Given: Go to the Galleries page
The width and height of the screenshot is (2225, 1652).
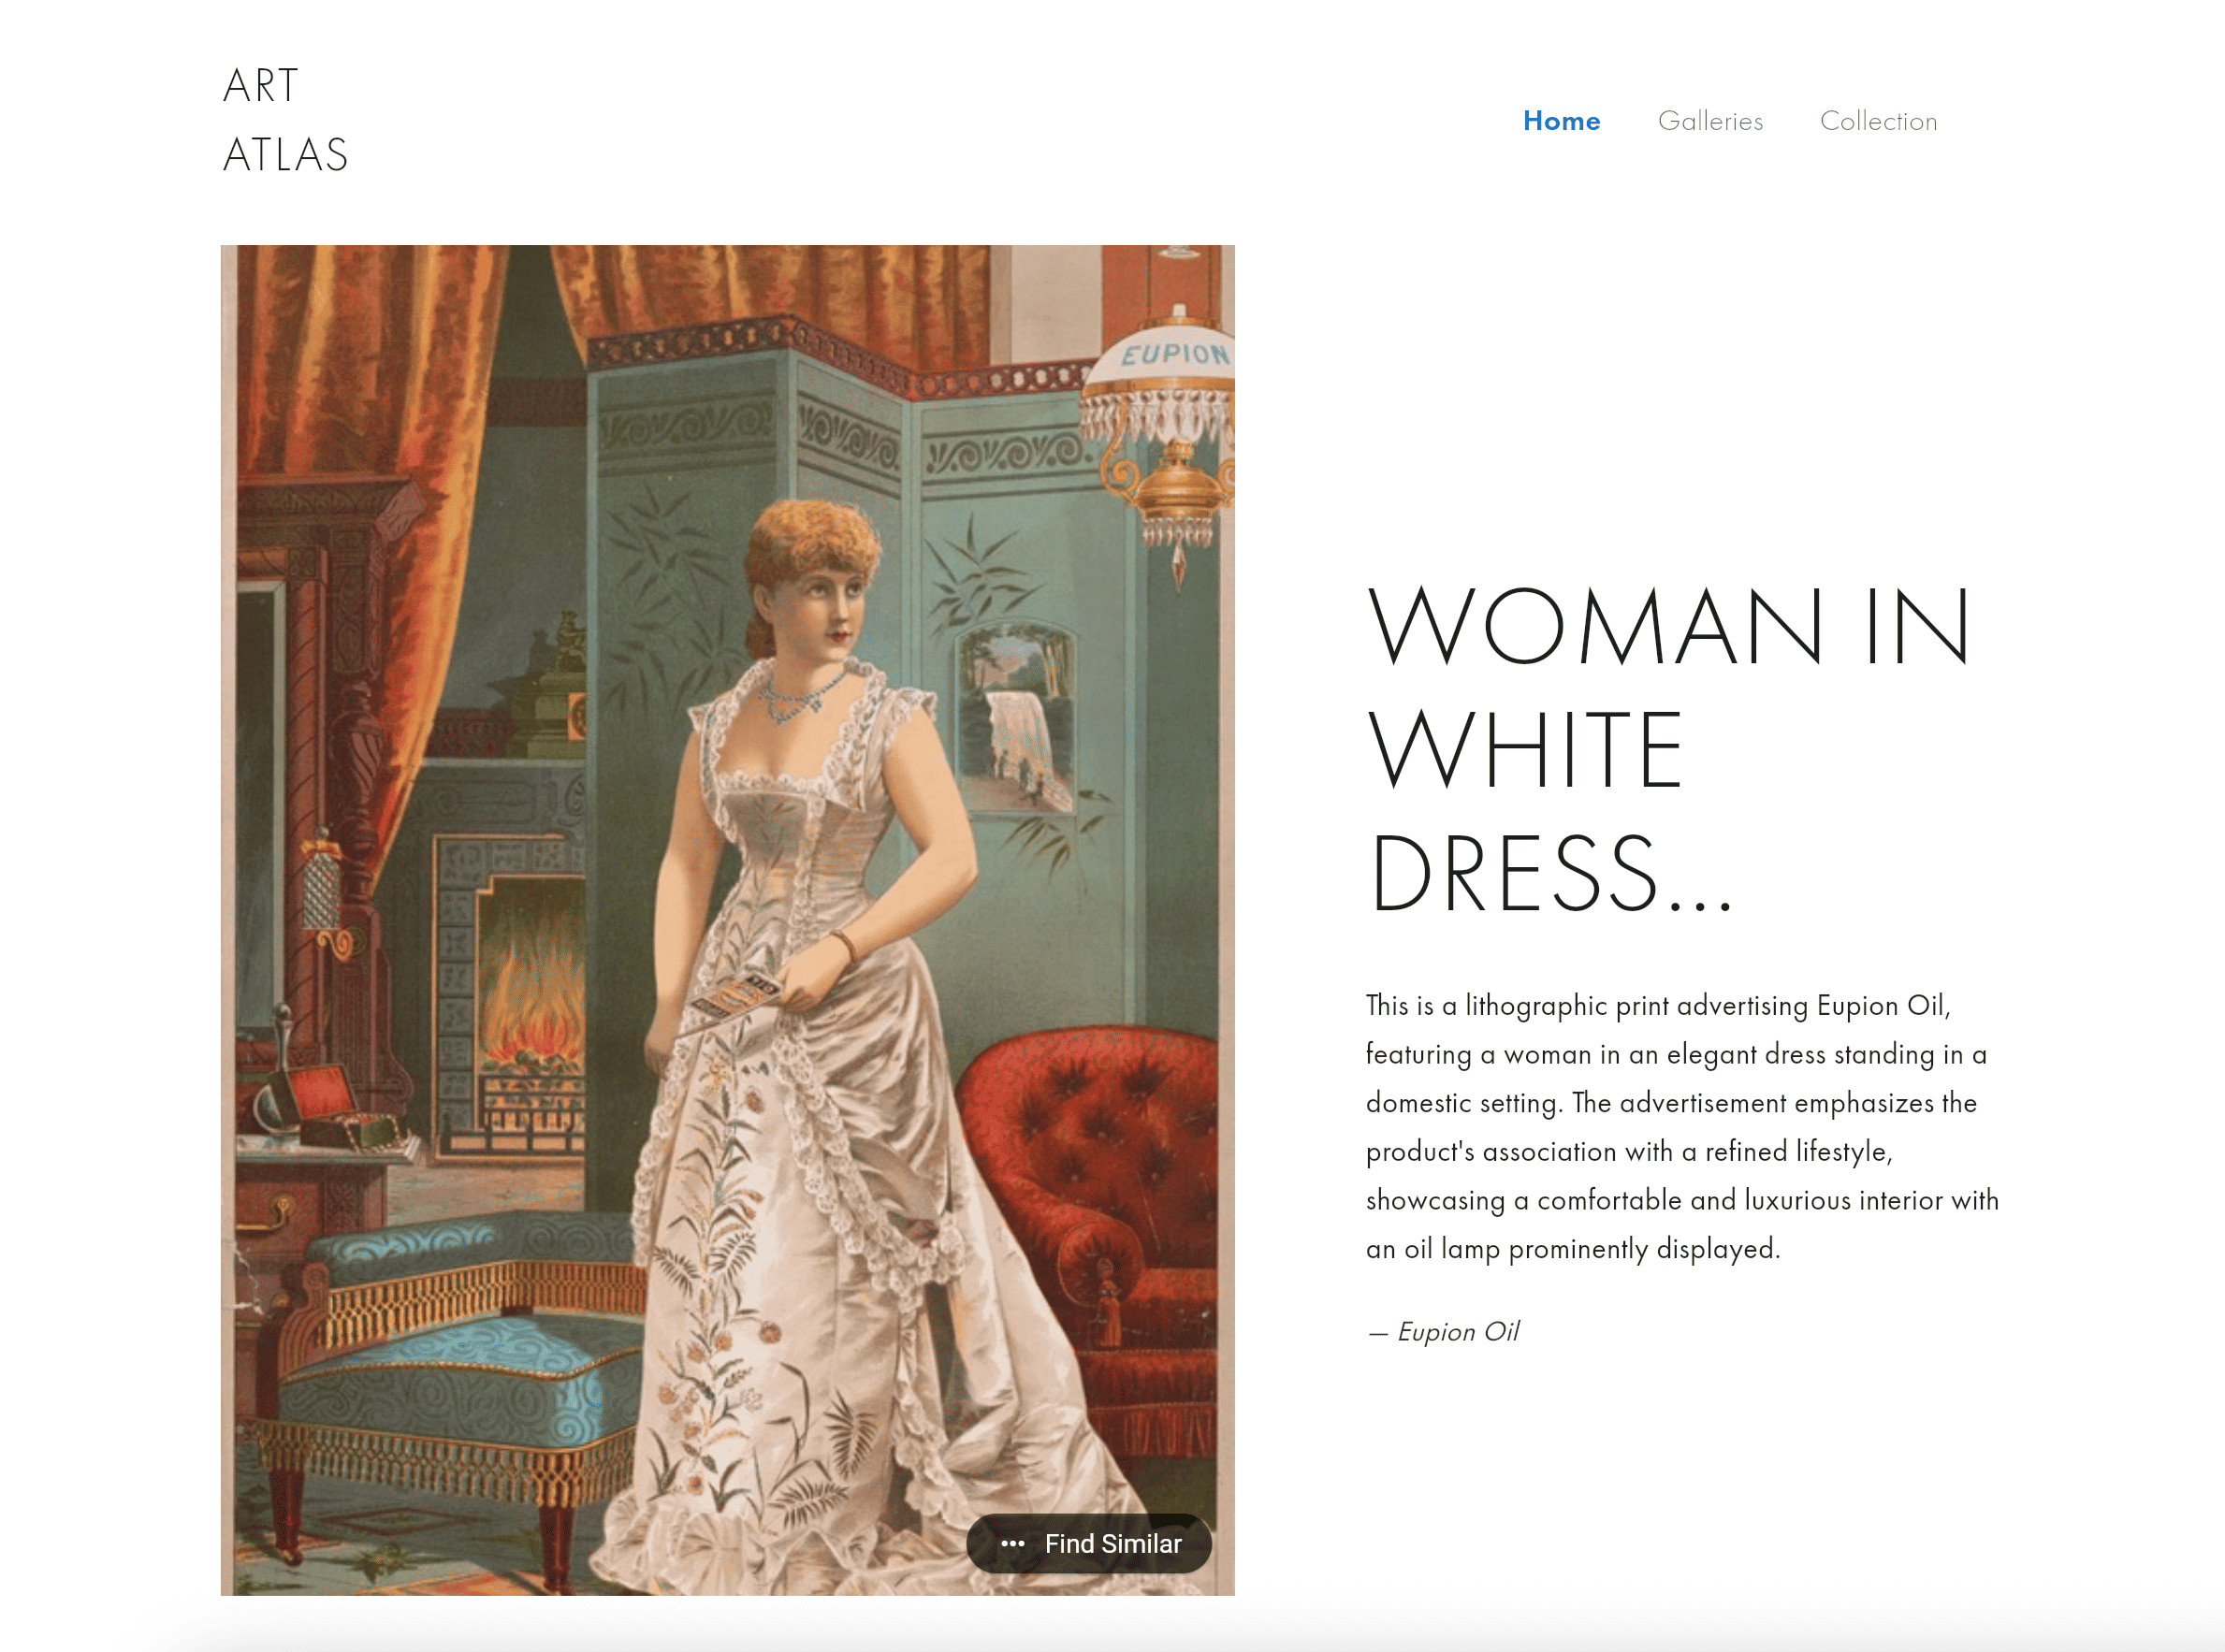Looking at the screenshot, I should click(x=1709, y=121).
